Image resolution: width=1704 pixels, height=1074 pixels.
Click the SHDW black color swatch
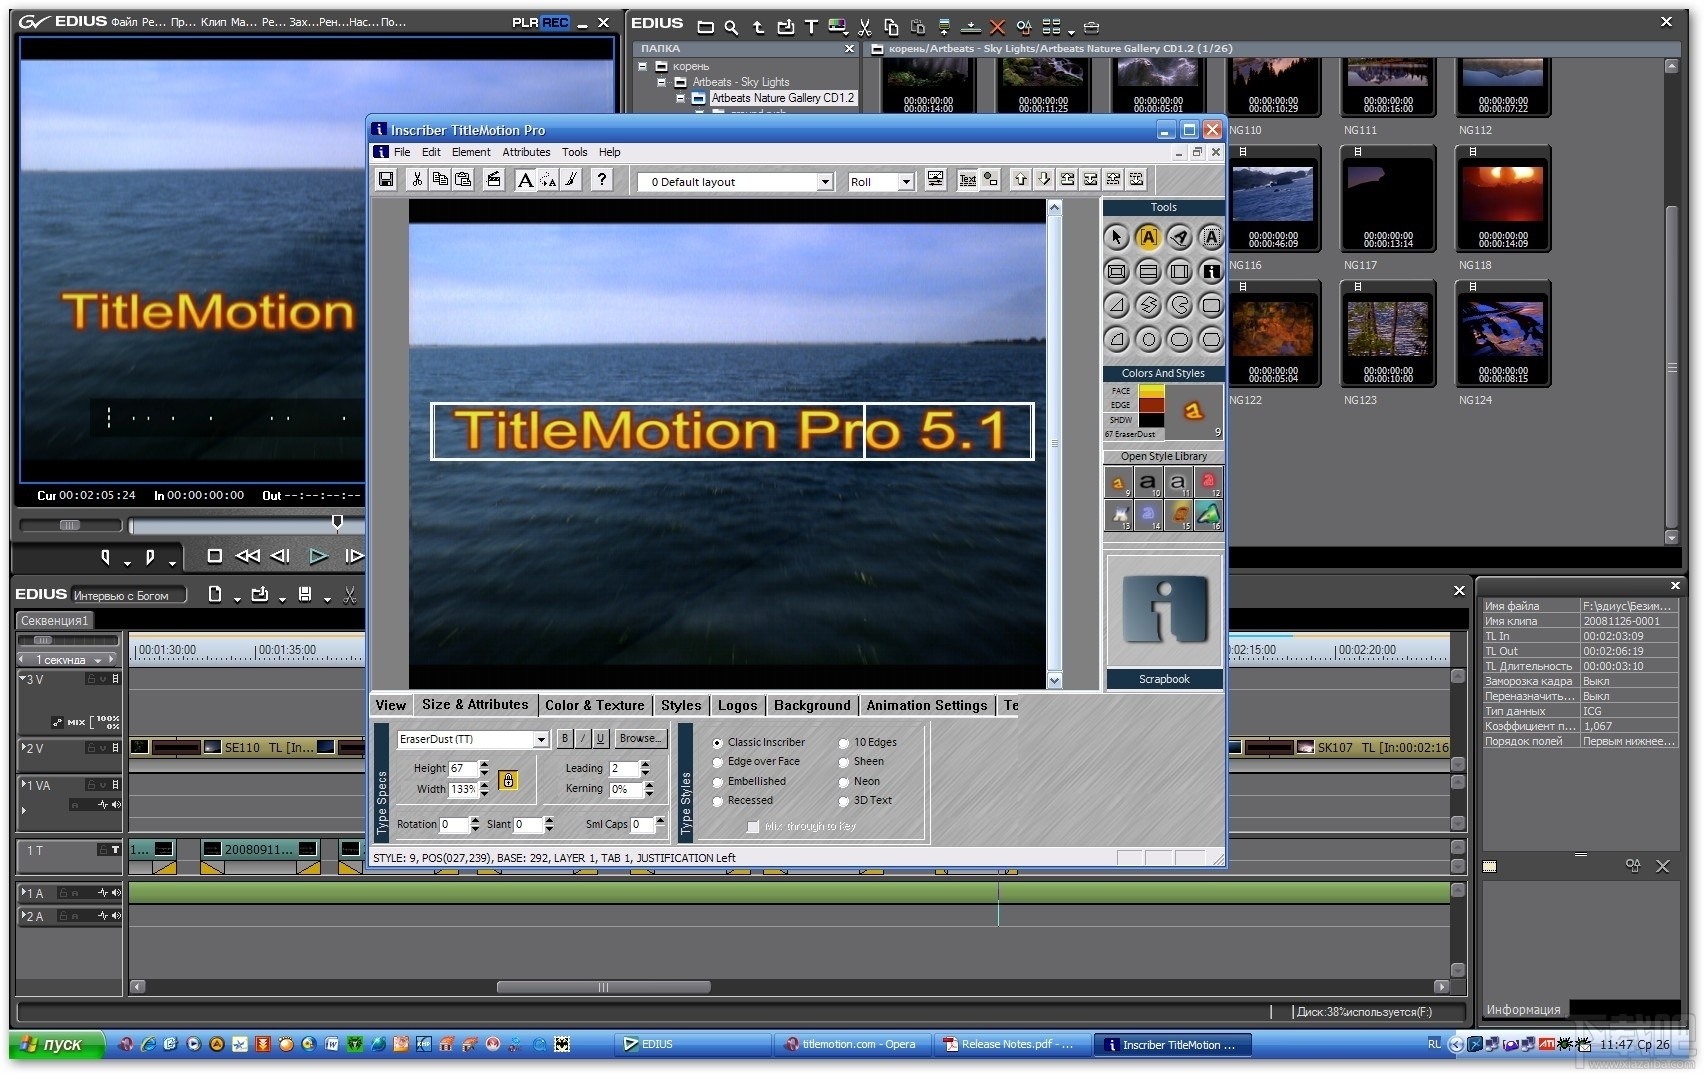click(1152, 420)
